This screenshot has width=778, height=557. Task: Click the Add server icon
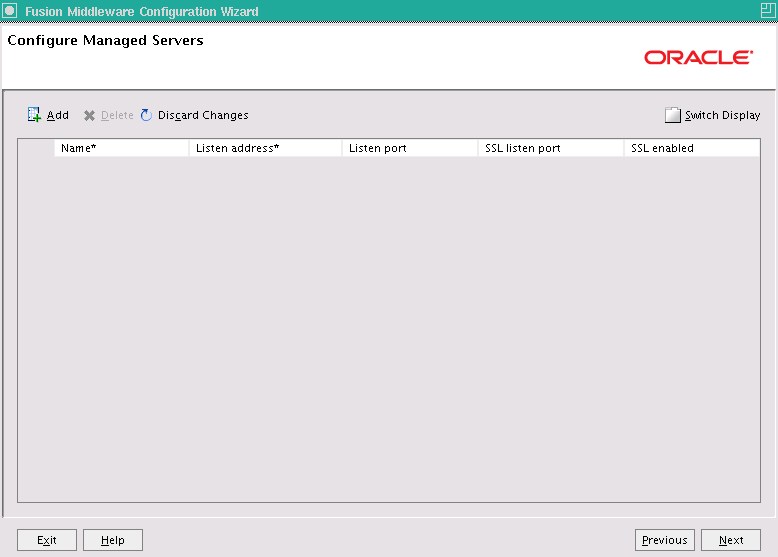click(x=34, y=115)
